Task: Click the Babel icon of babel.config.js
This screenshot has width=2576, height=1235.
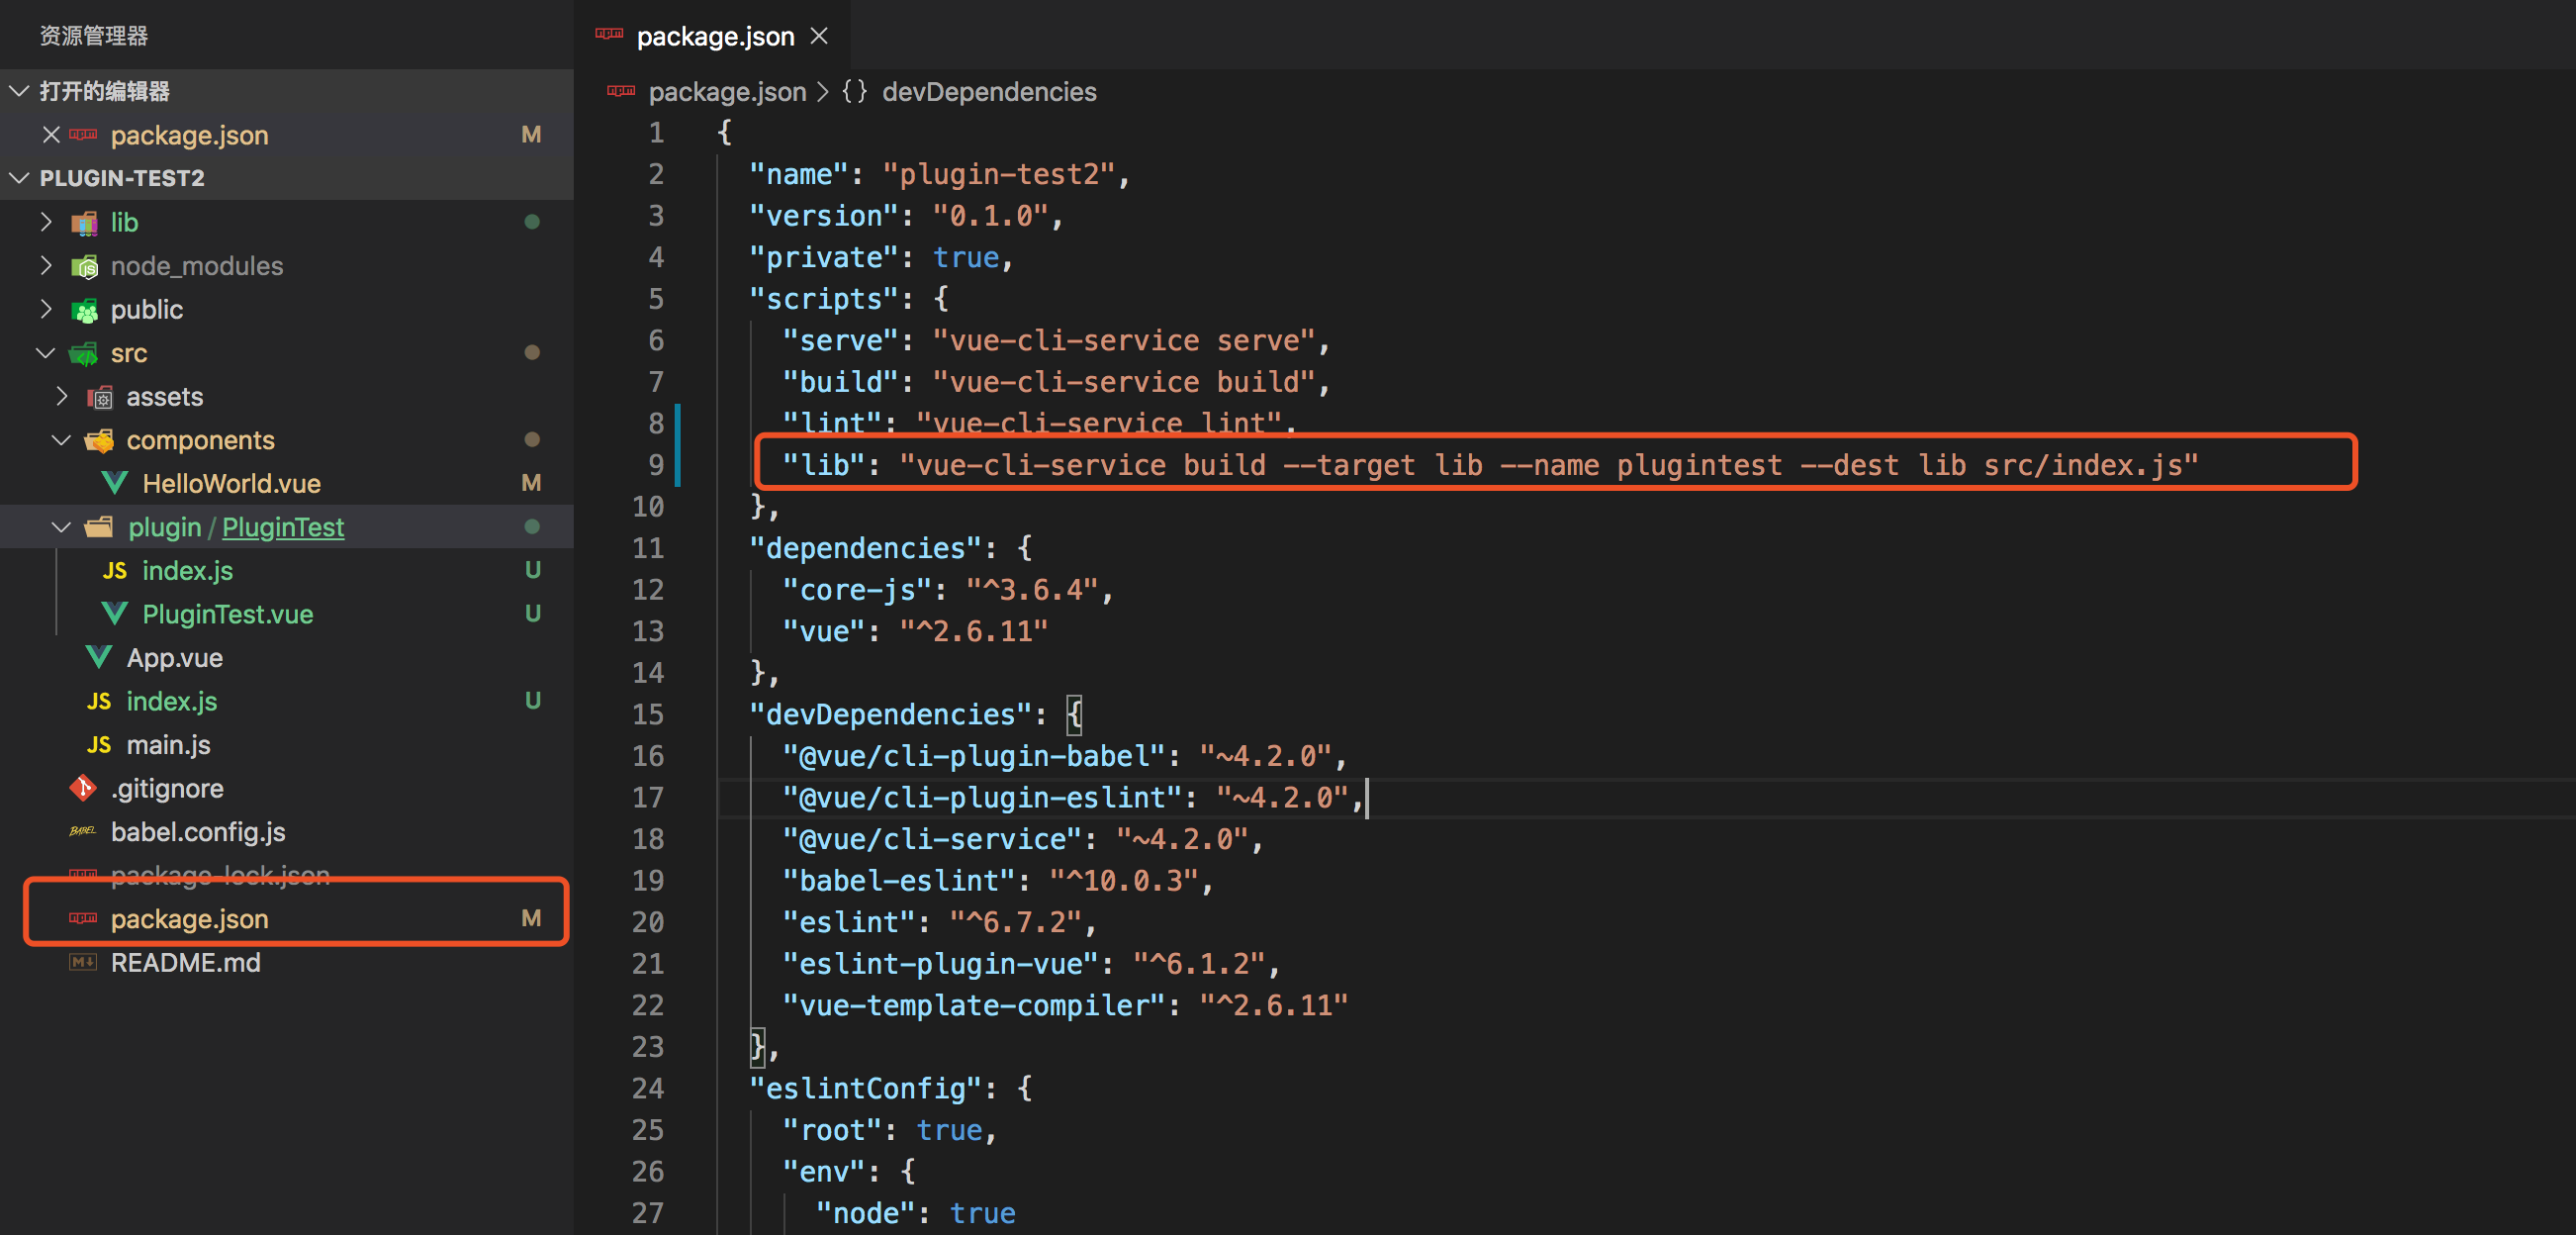Action: pos(82,832)
